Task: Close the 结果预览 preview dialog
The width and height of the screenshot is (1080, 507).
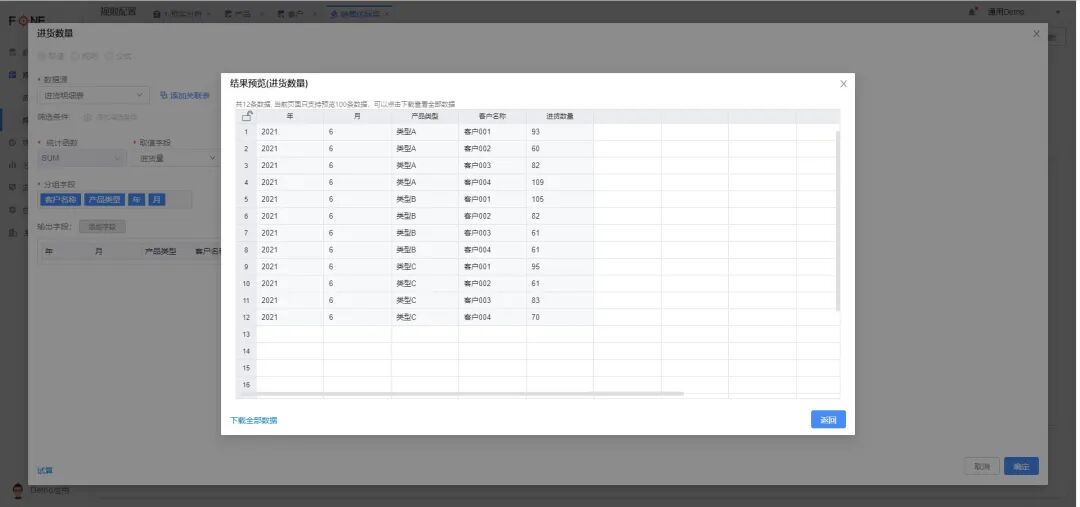Action: point(843,84)
